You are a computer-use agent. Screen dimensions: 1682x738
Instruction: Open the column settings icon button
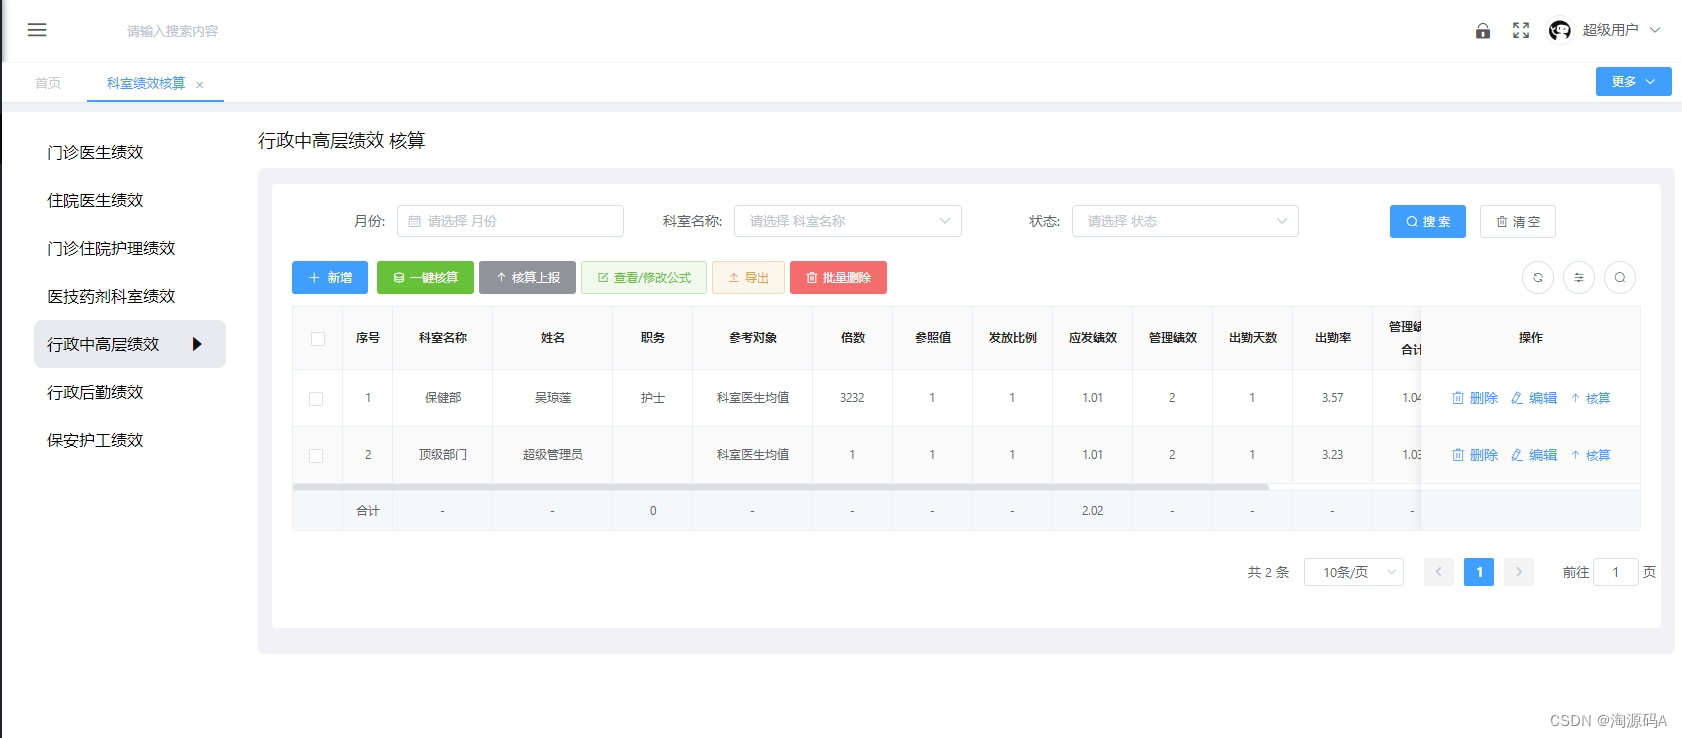click(x=1579, y=278)
